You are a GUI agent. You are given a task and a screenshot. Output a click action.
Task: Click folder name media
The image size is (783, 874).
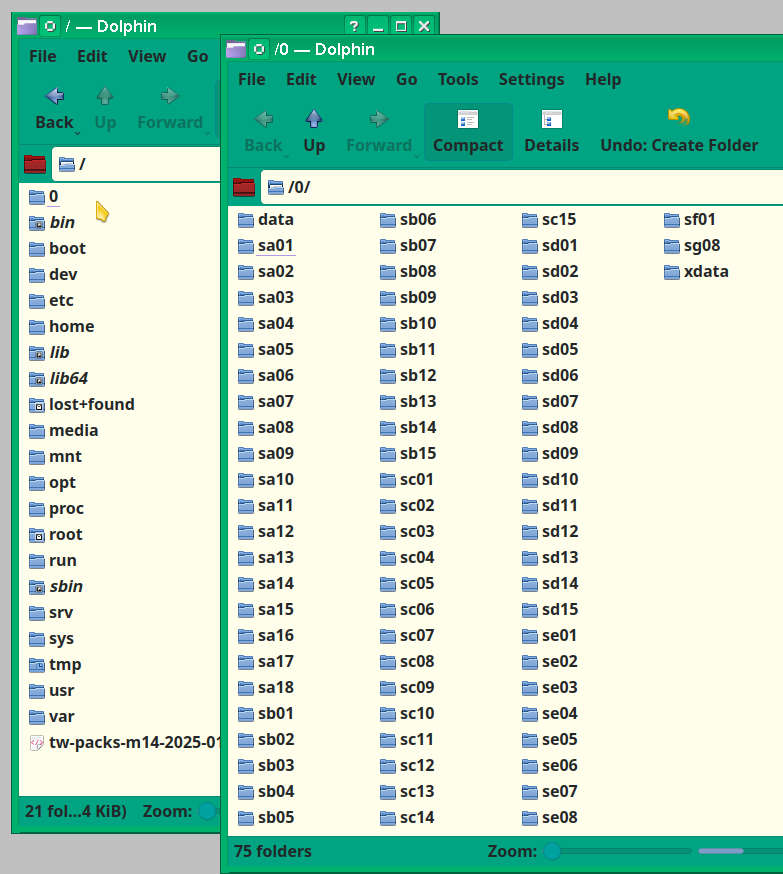click(74, 430)
